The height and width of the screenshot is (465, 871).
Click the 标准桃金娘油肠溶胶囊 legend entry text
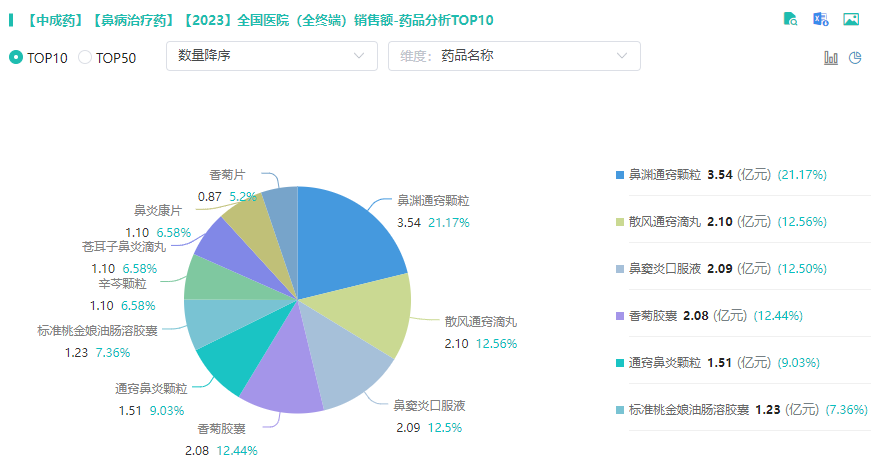688,410
